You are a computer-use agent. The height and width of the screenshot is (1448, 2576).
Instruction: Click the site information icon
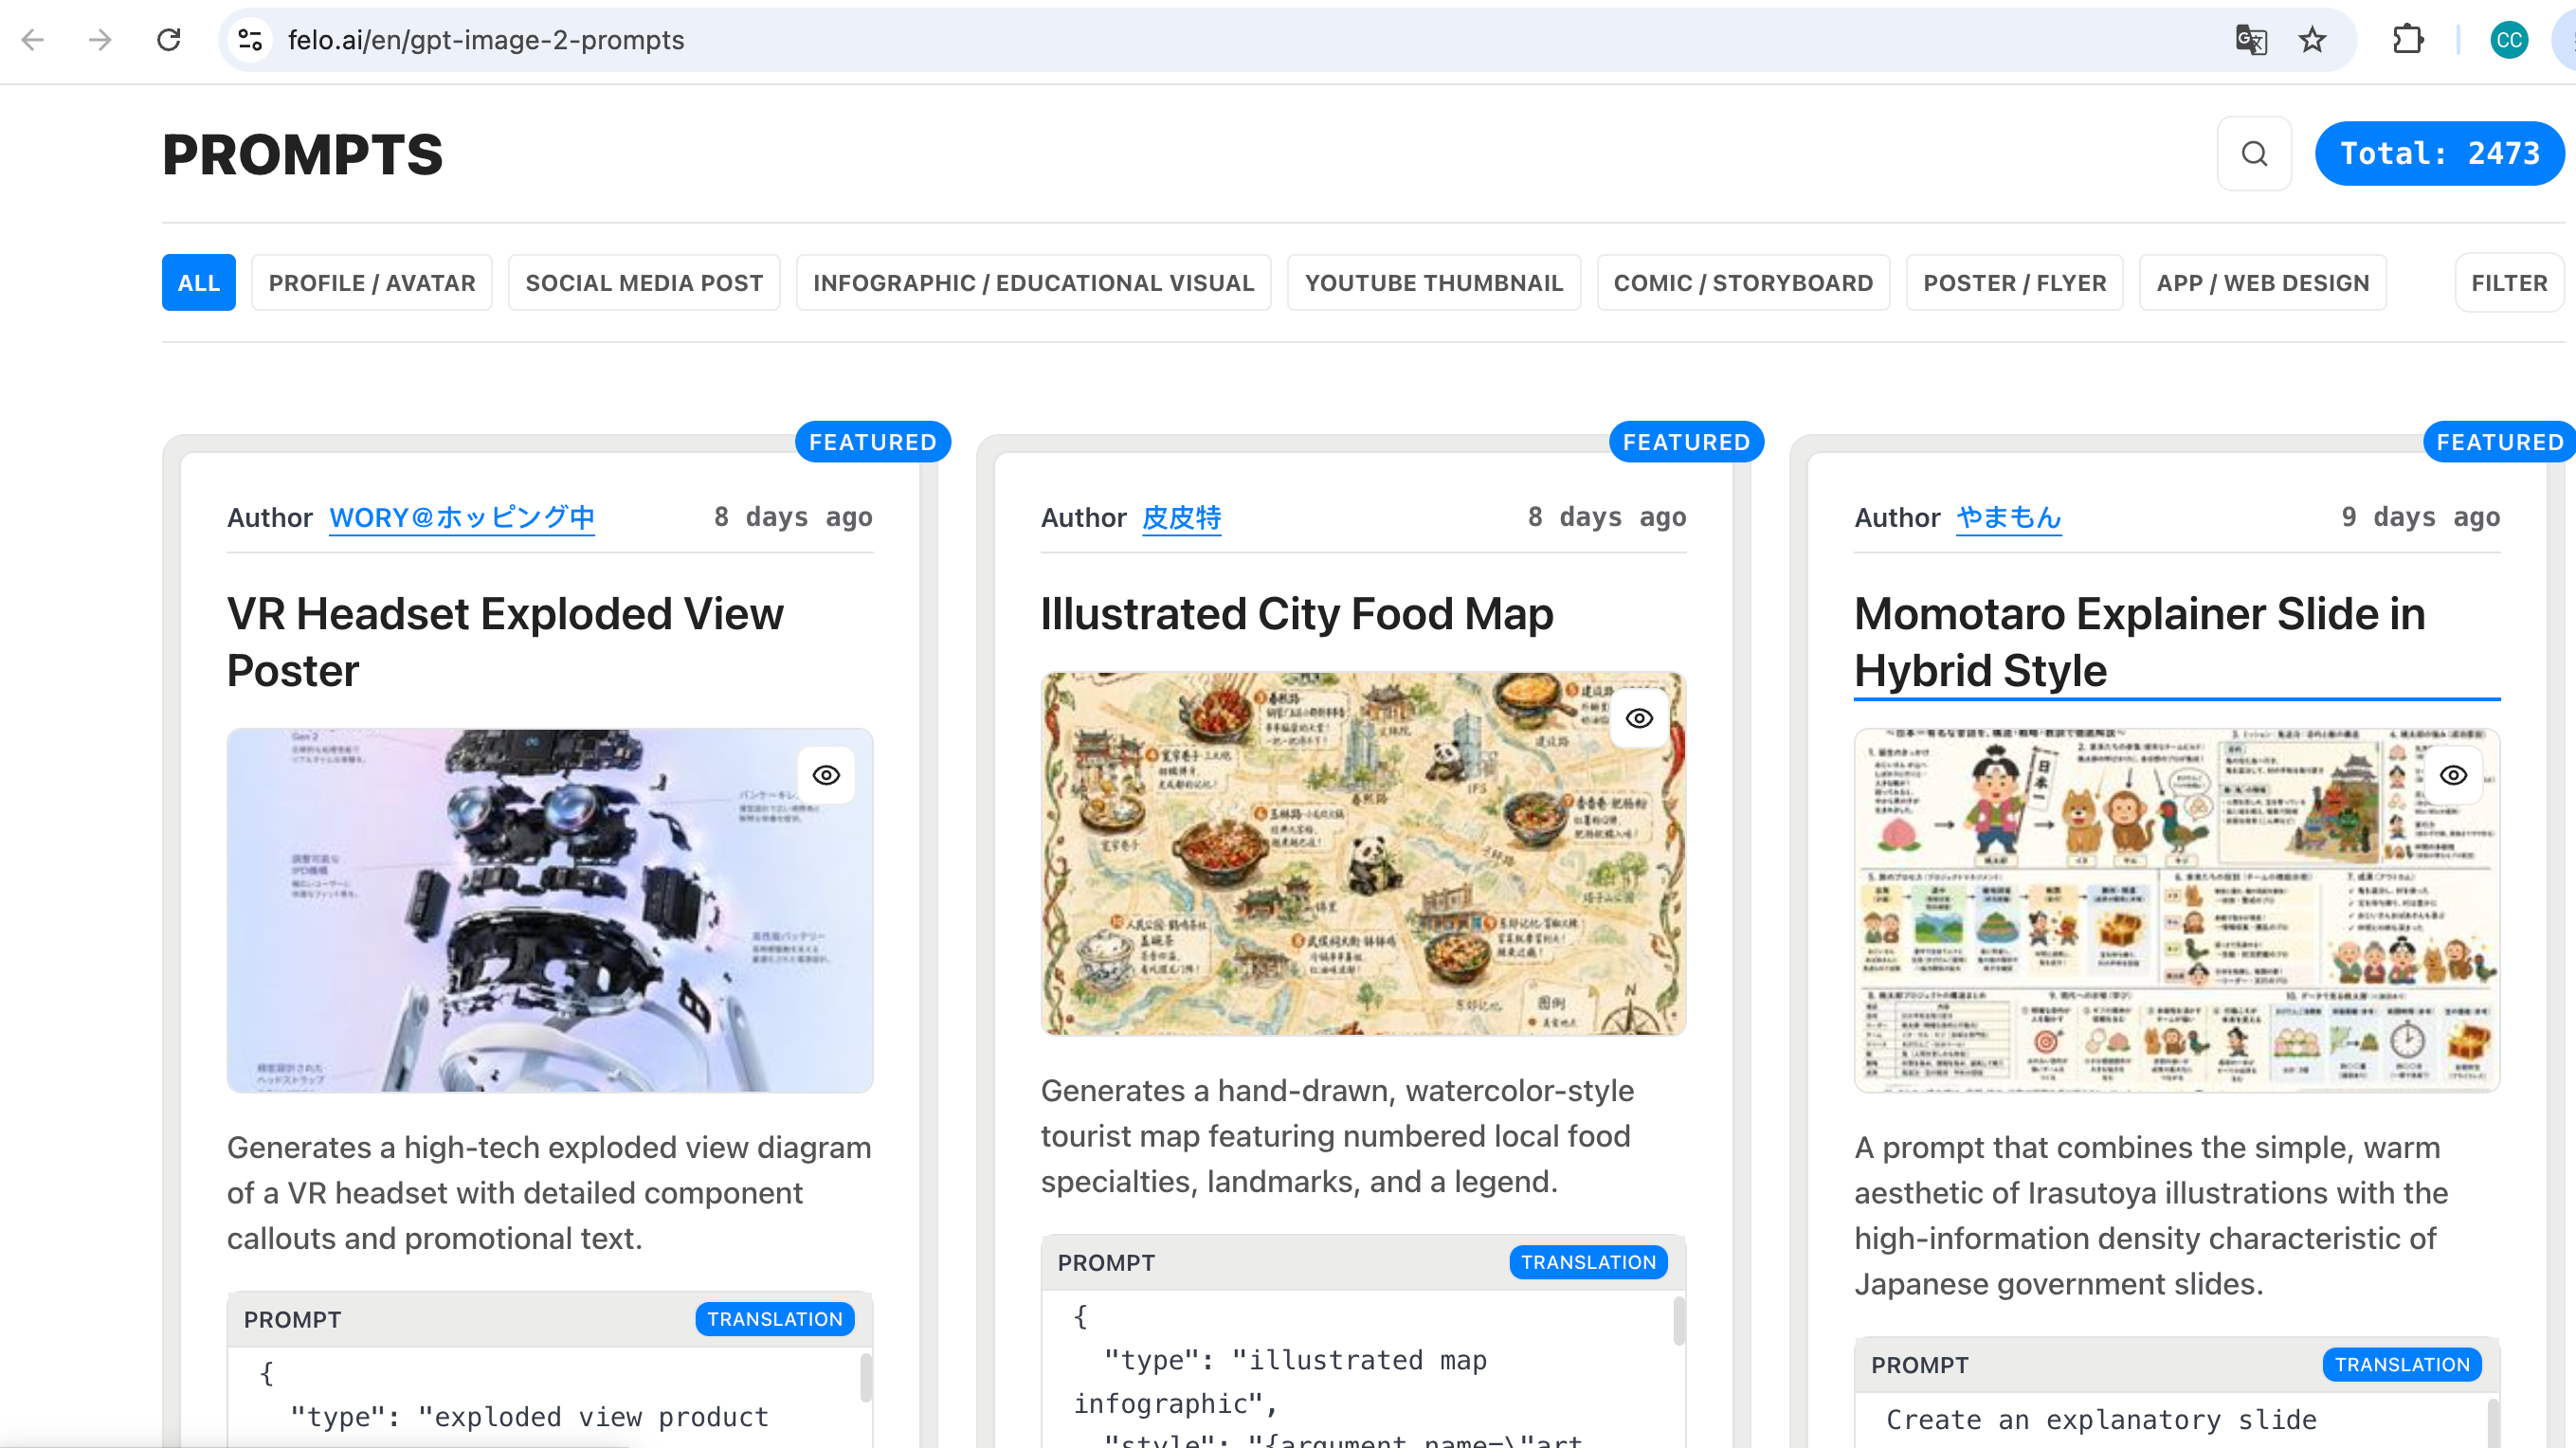tap(250, 40)
